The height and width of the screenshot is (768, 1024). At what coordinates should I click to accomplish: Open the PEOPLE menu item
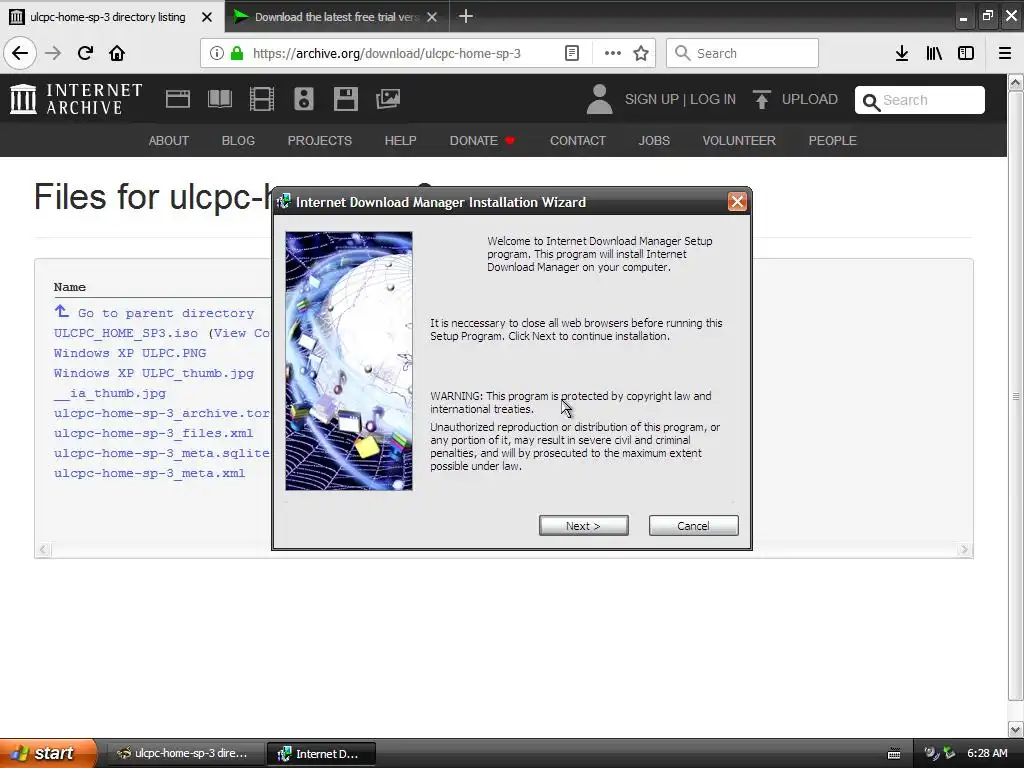833,140
